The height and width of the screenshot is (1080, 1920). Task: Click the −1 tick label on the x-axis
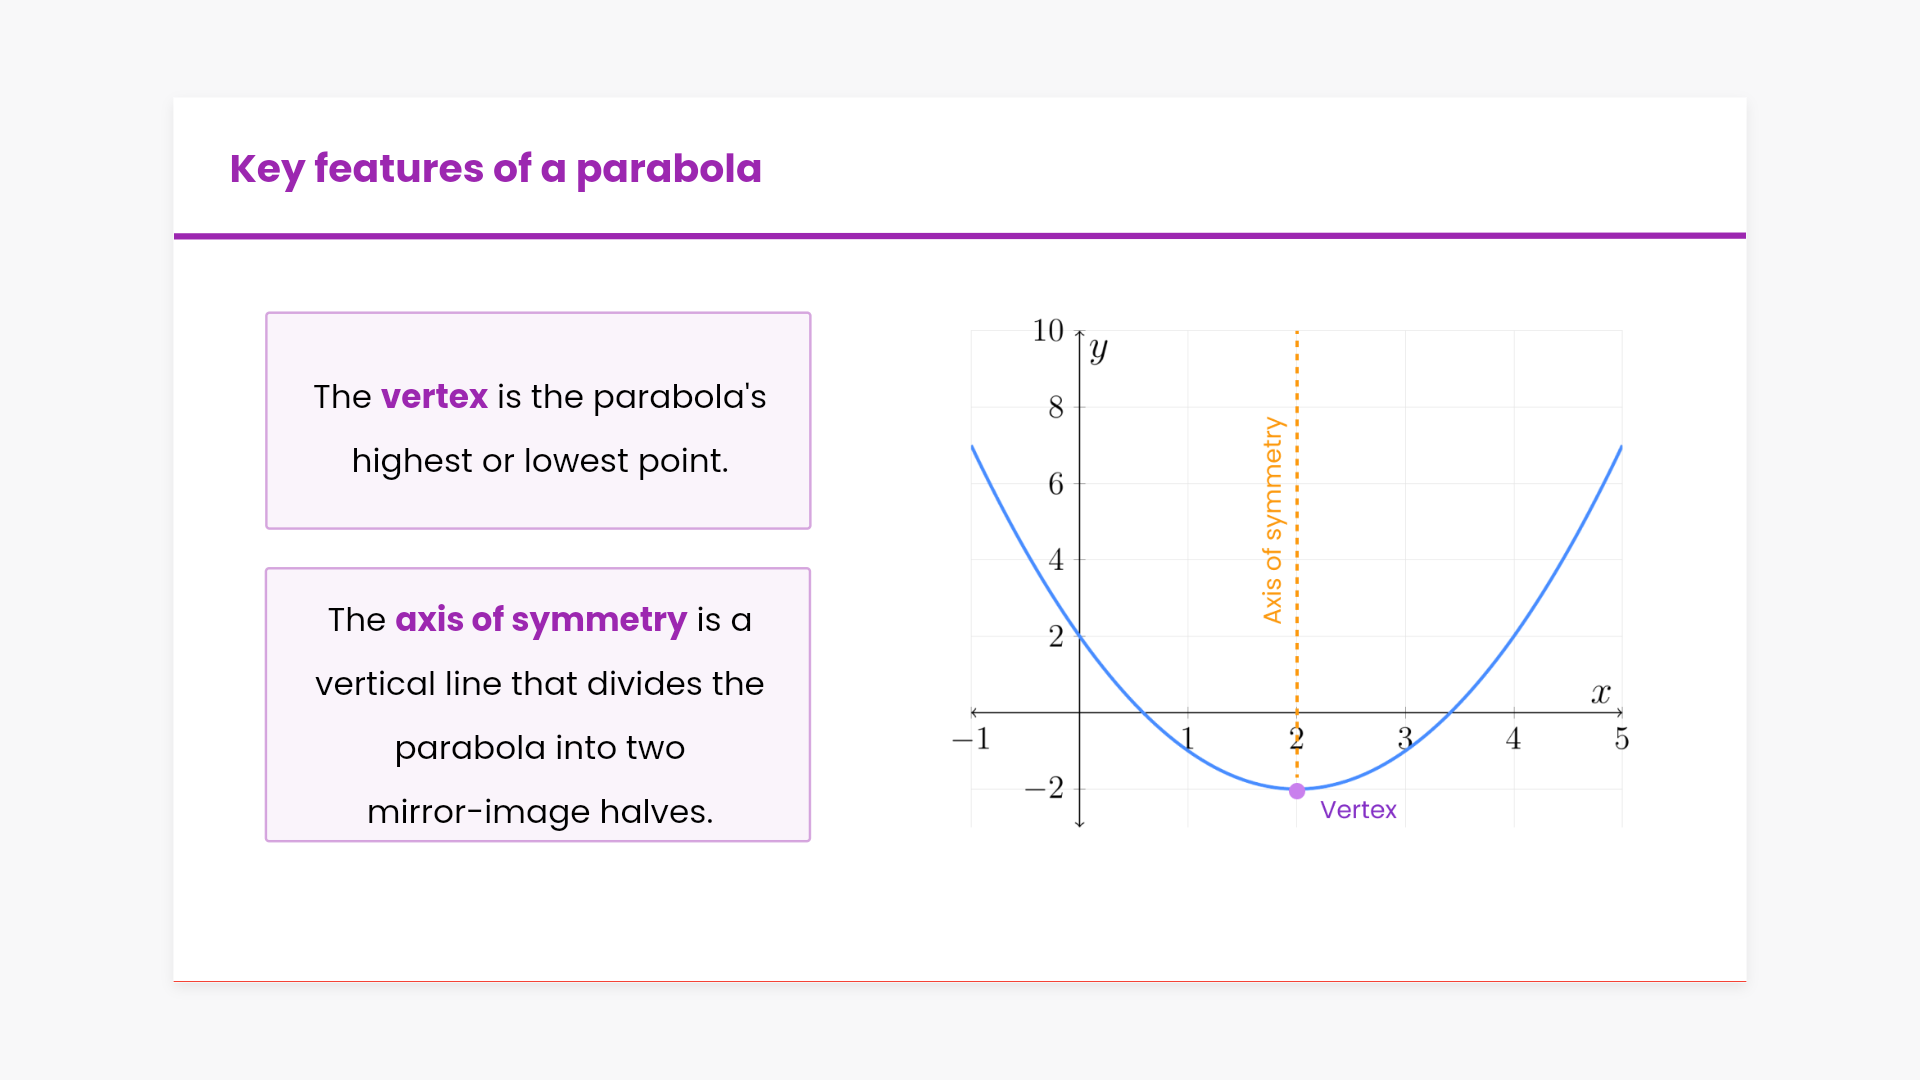[x=971, y=739]
